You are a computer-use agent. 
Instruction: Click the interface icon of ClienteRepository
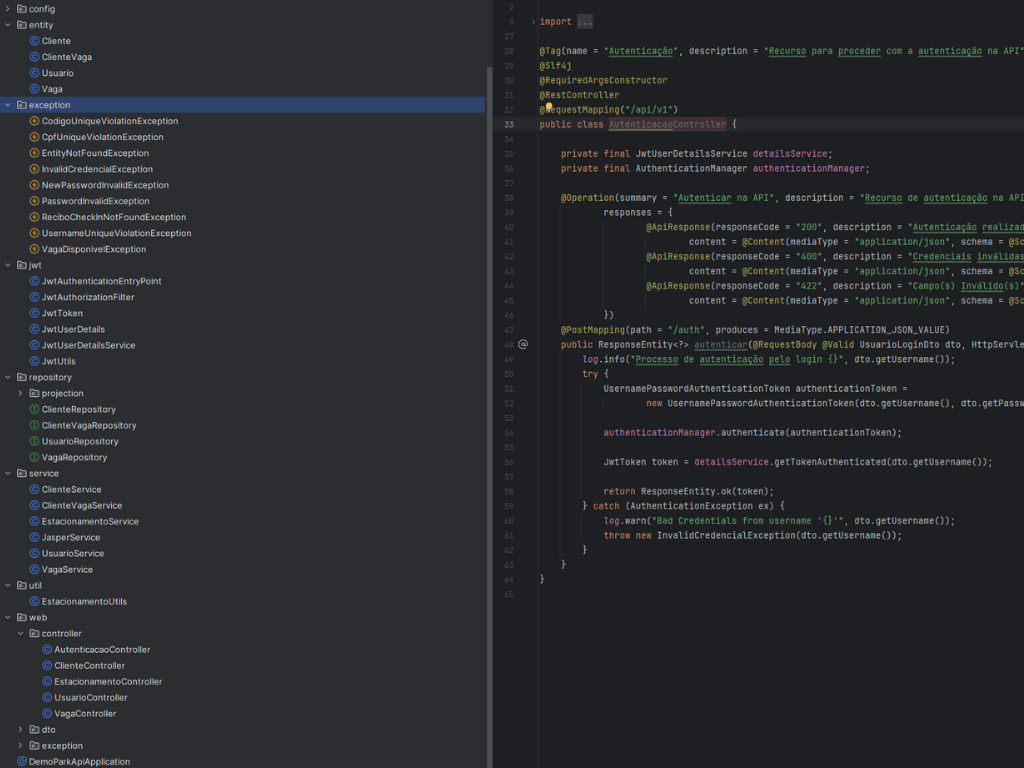[35, 409]
